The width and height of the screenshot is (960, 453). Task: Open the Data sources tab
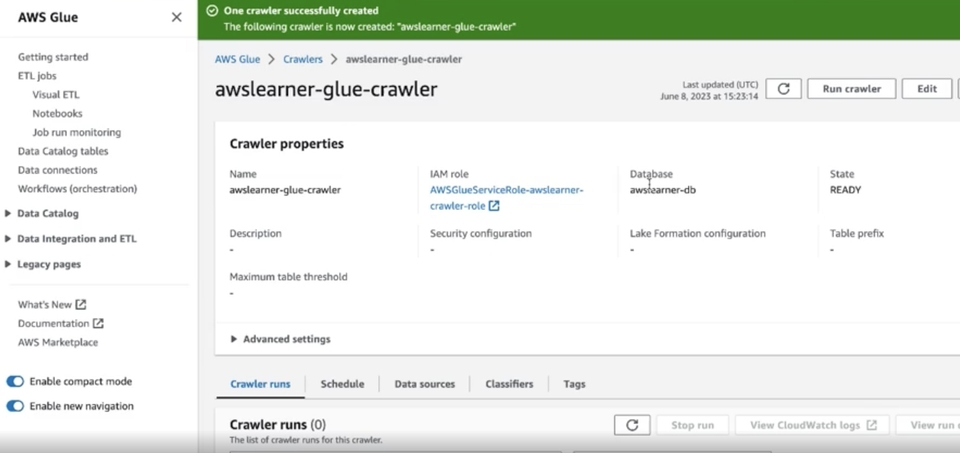(424, 384)
